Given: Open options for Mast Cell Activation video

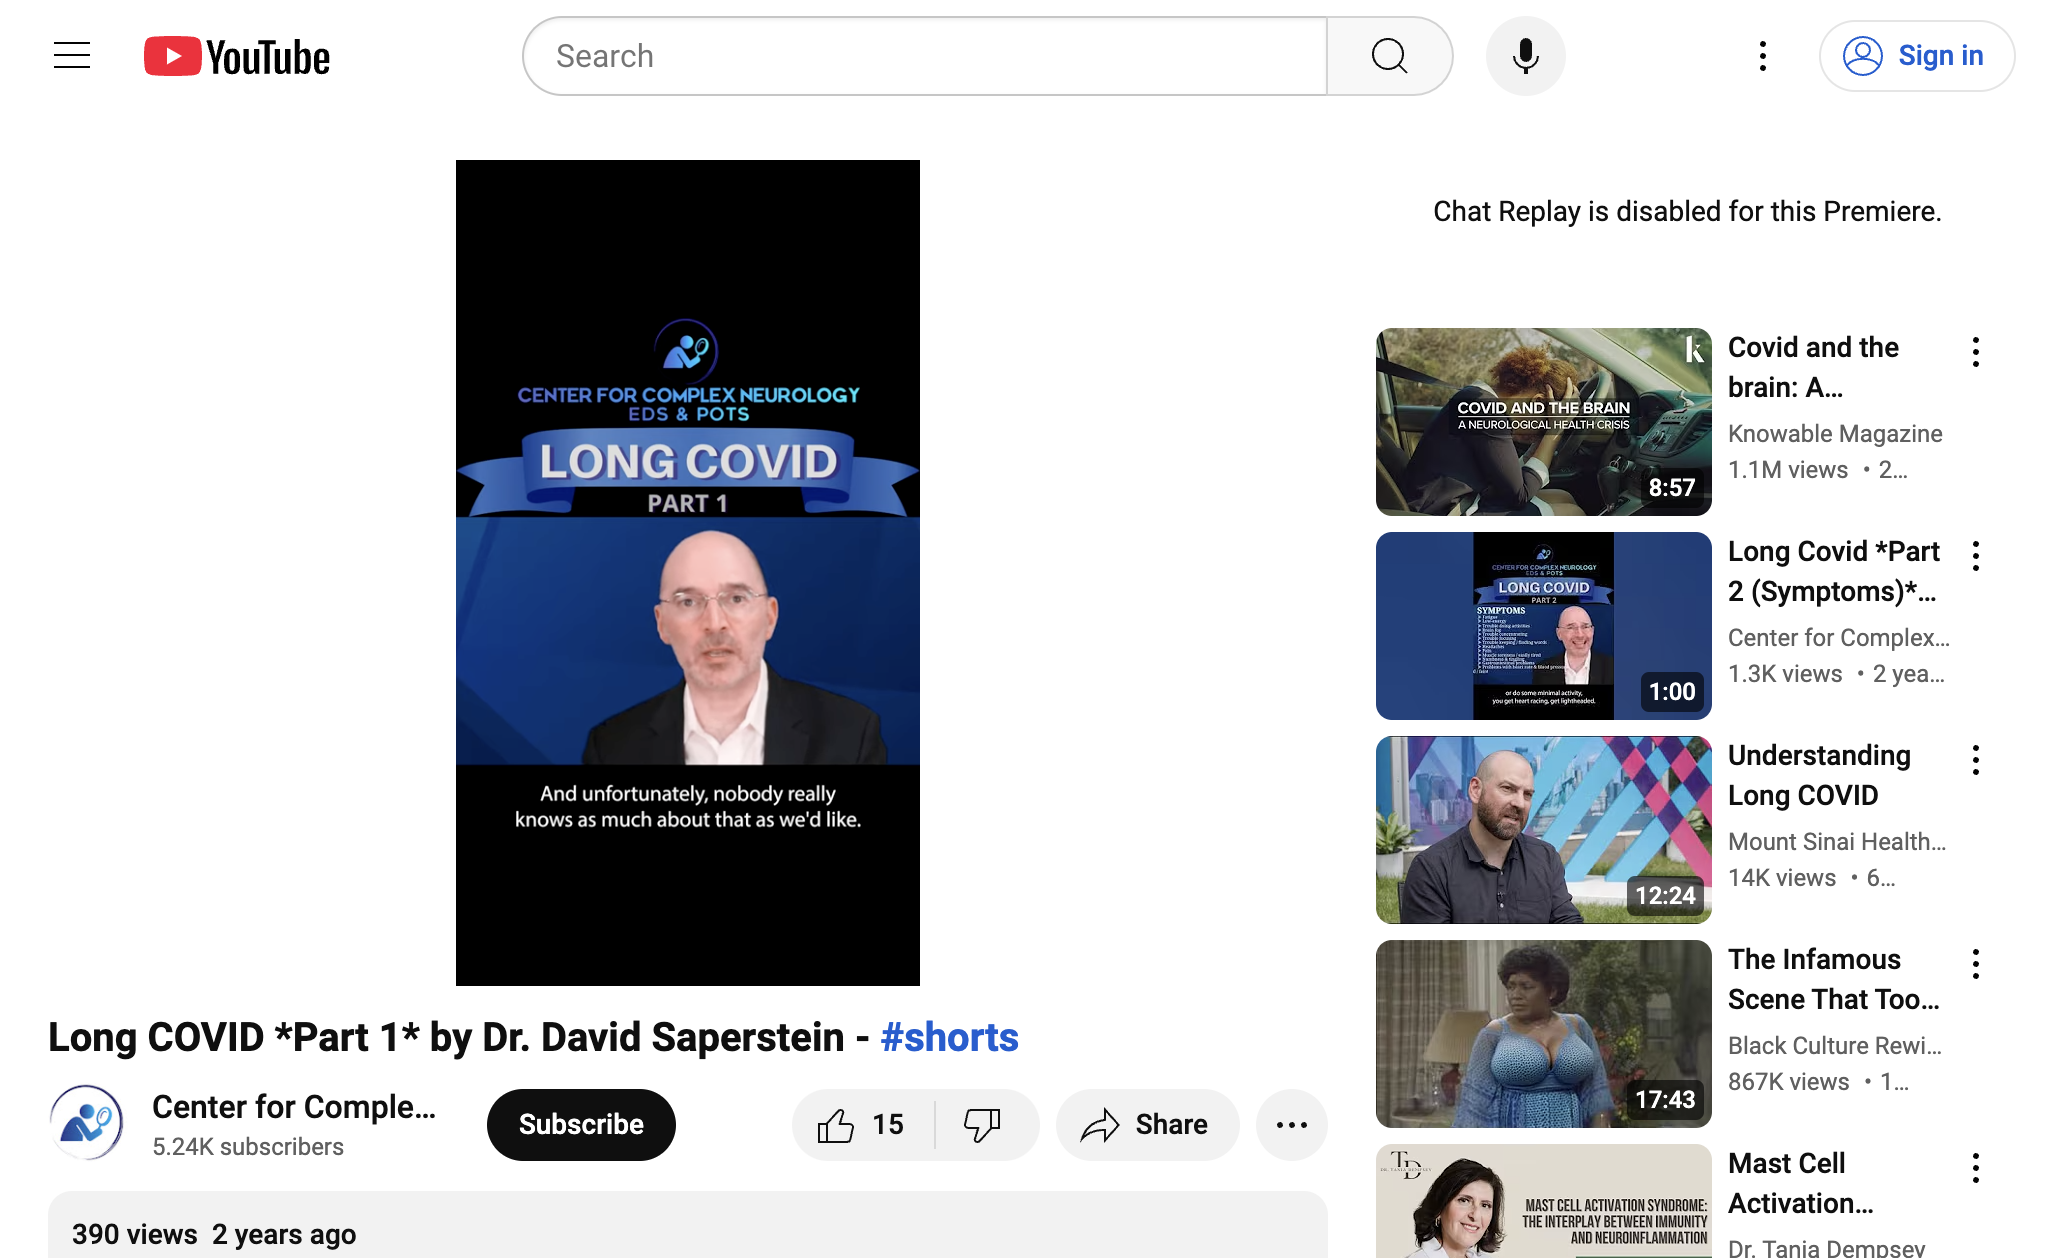Looking at the screenshot, I should coord(1976,1168).
